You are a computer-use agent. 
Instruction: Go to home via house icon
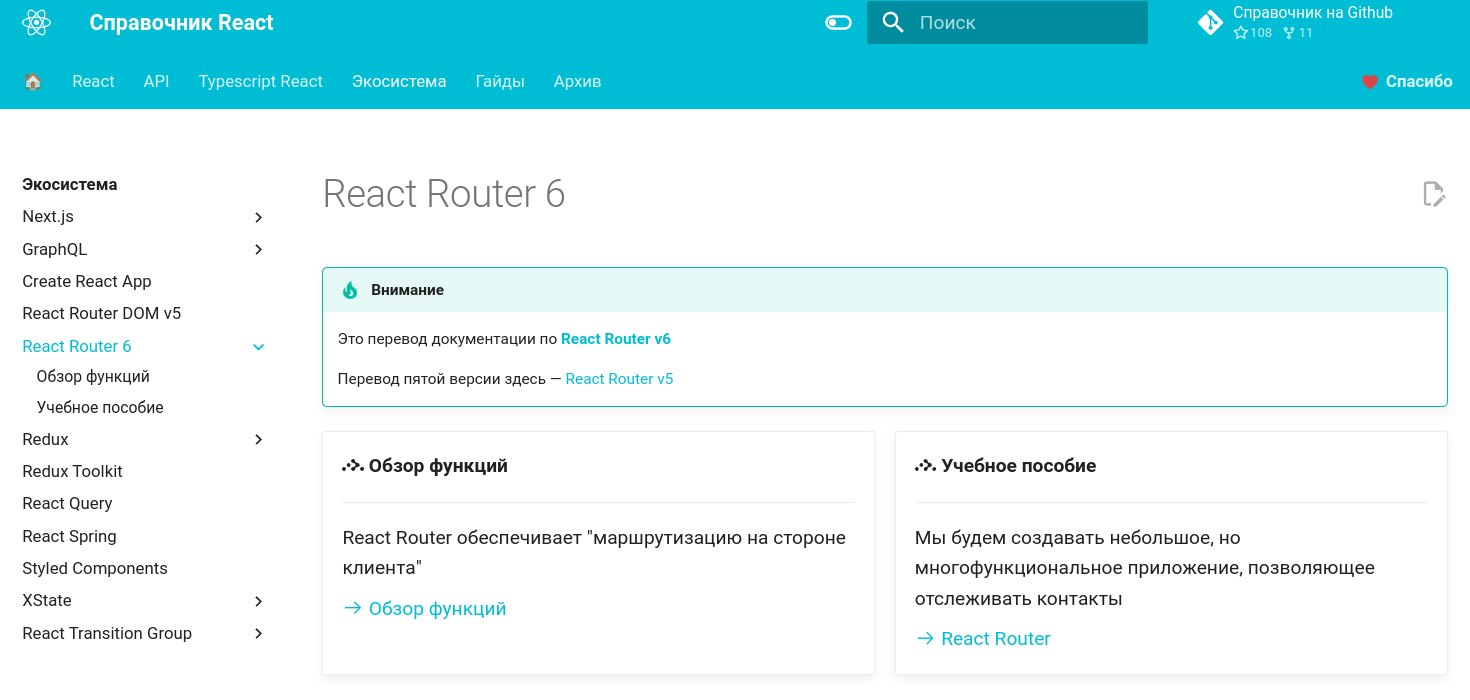pos(33,81)
